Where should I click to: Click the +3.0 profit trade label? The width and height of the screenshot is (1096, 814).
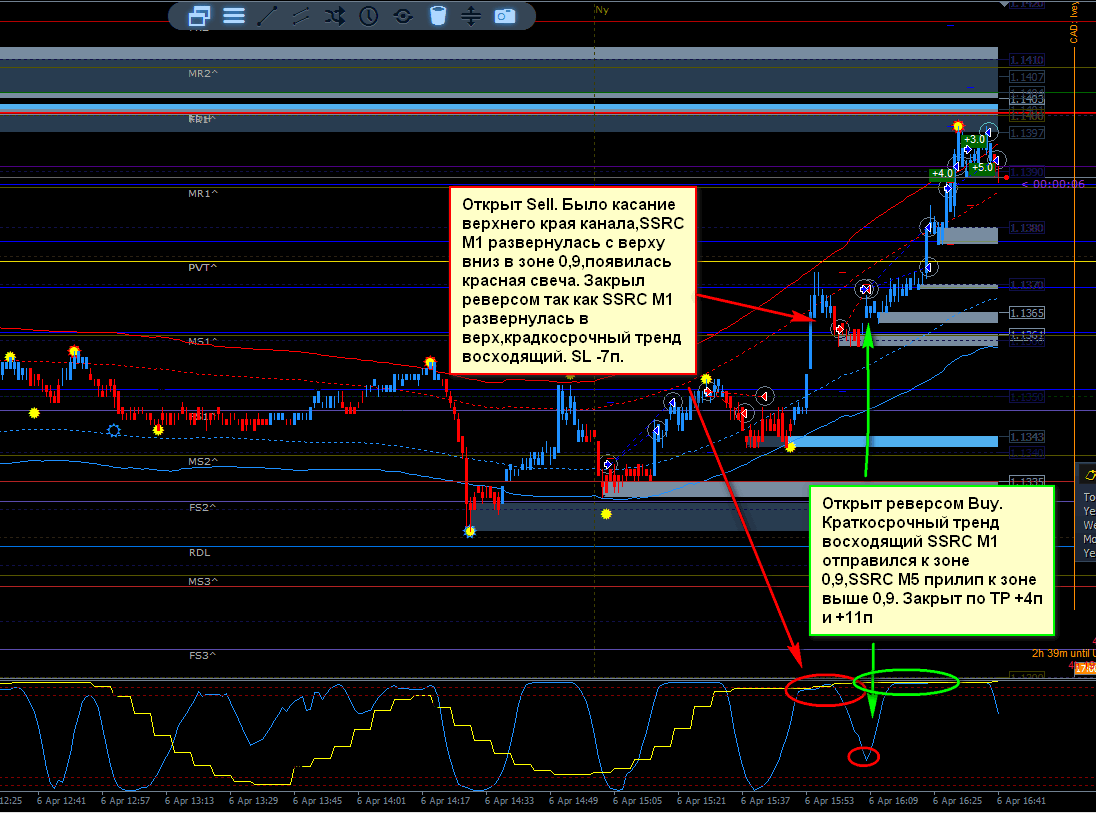(974, 140)
